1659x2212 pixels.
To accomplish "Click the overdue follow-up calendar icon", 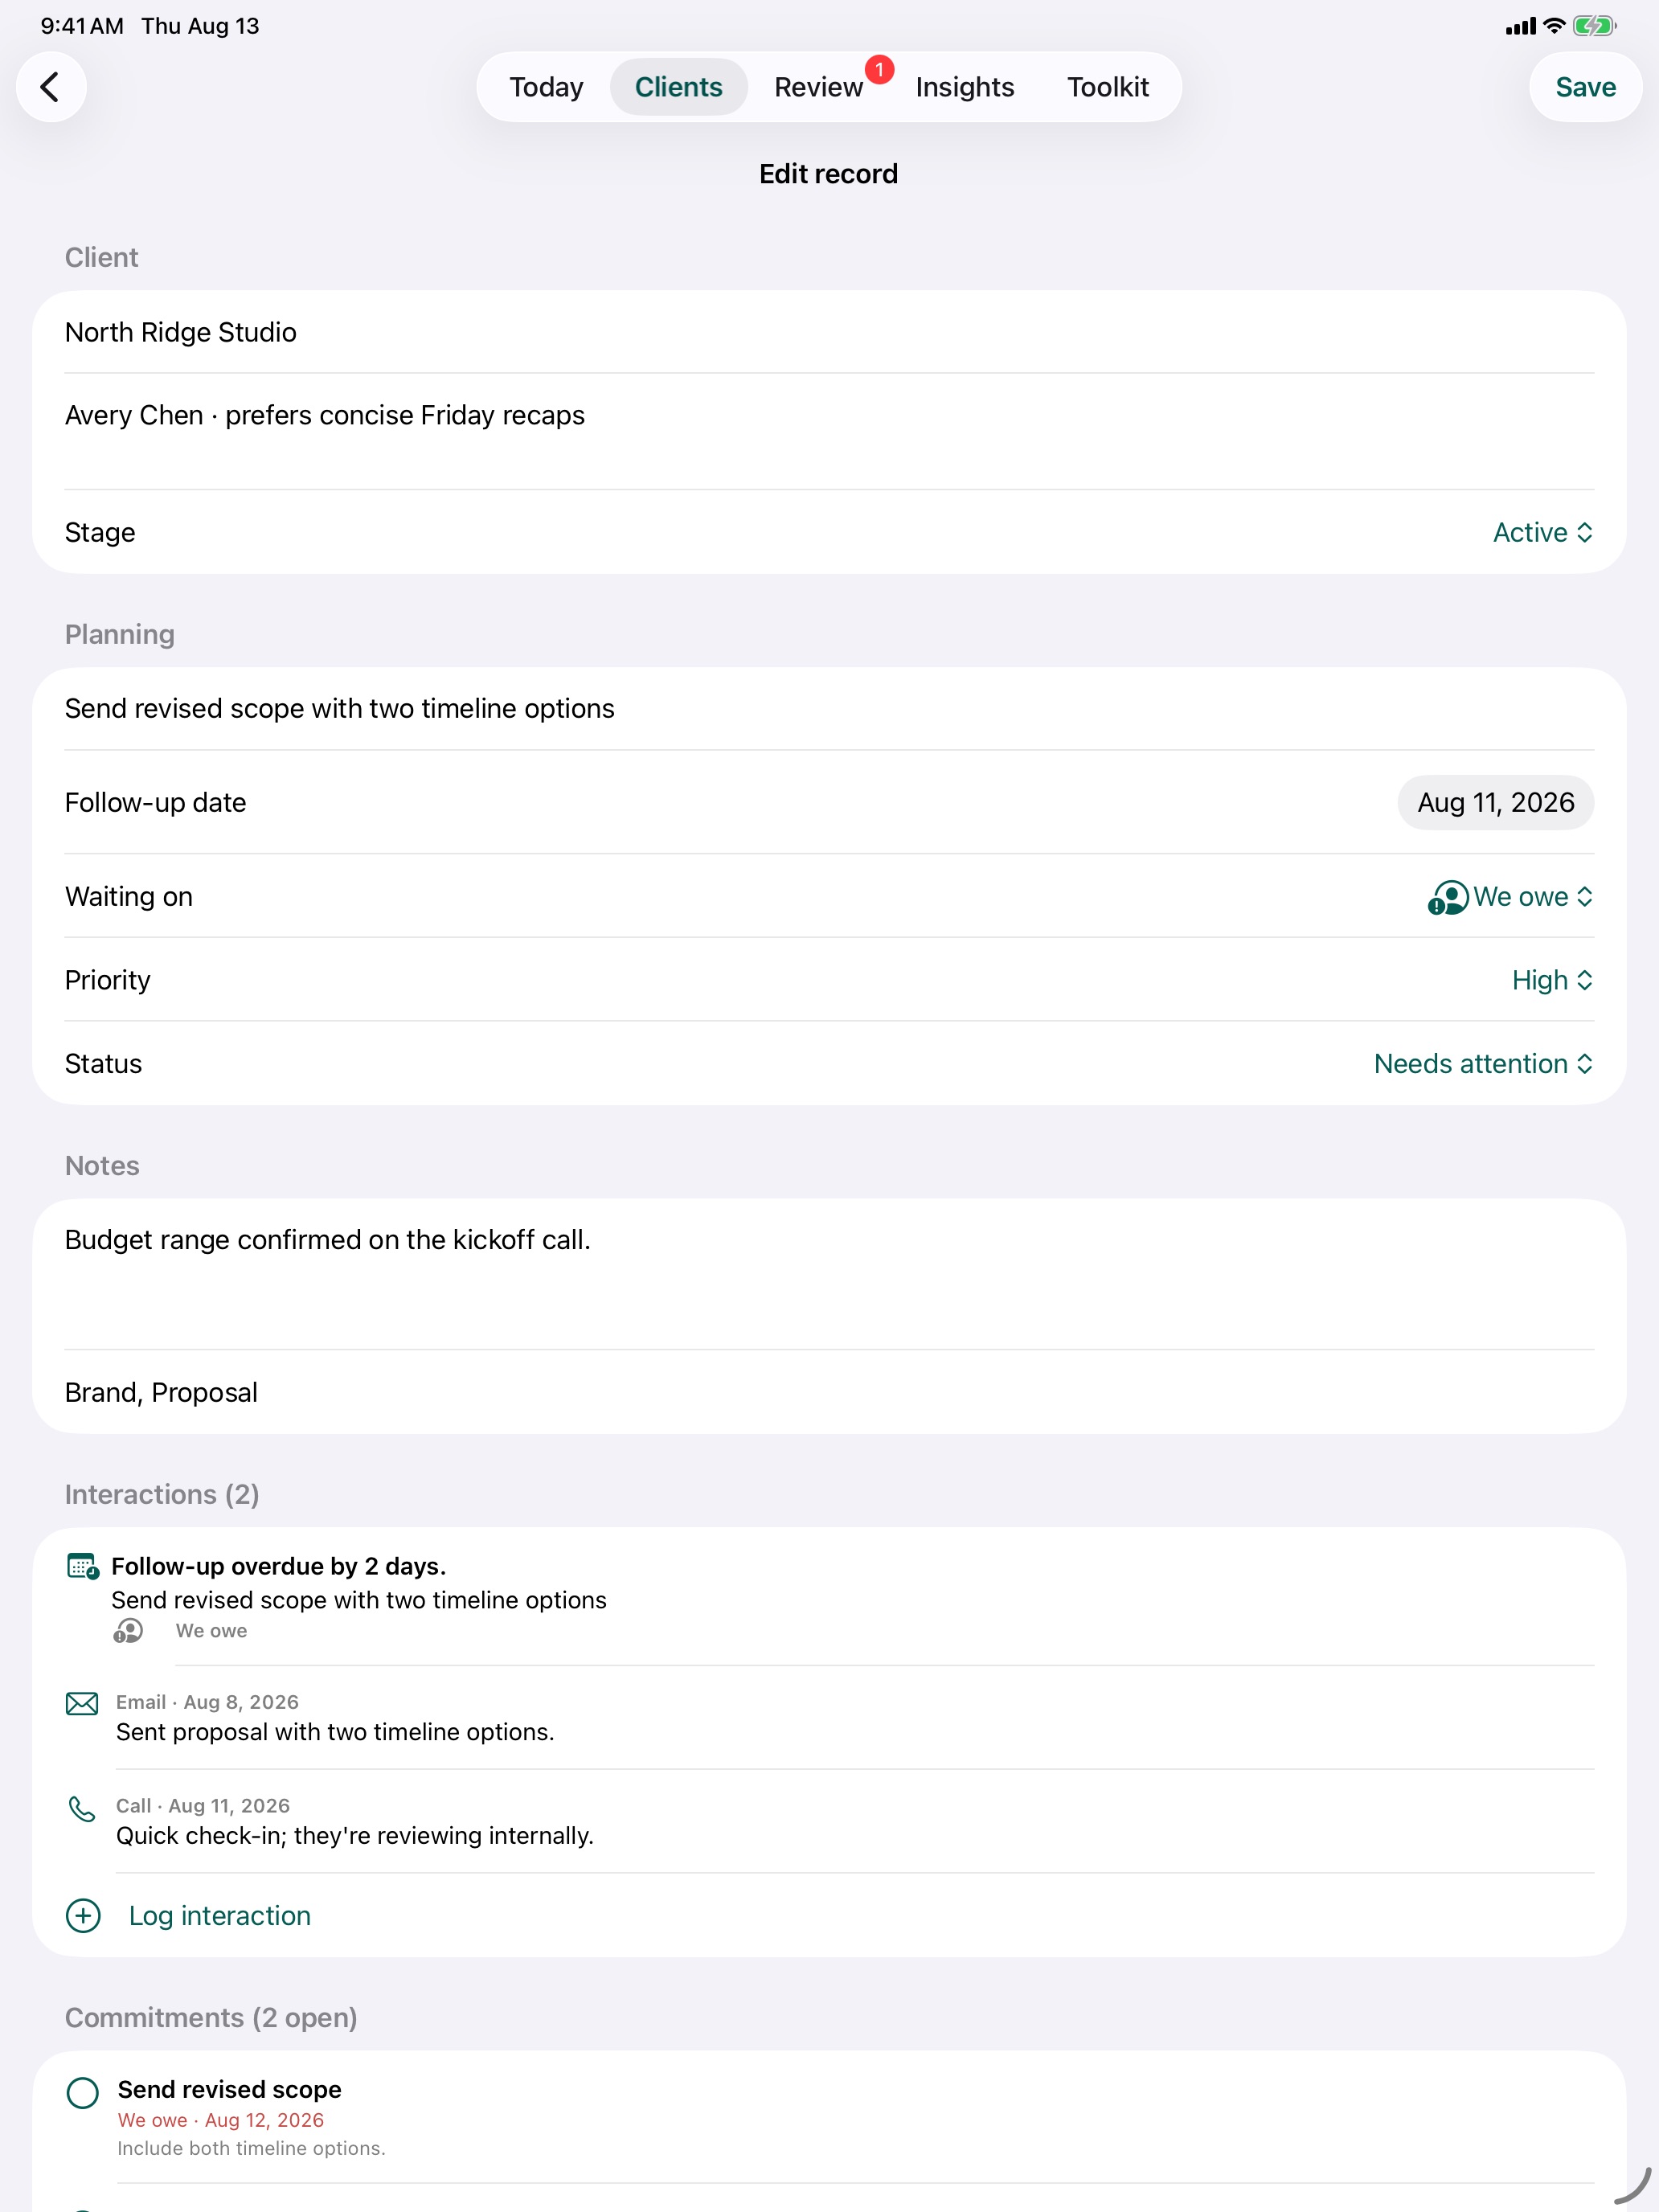I will (x=82, y=1566).
